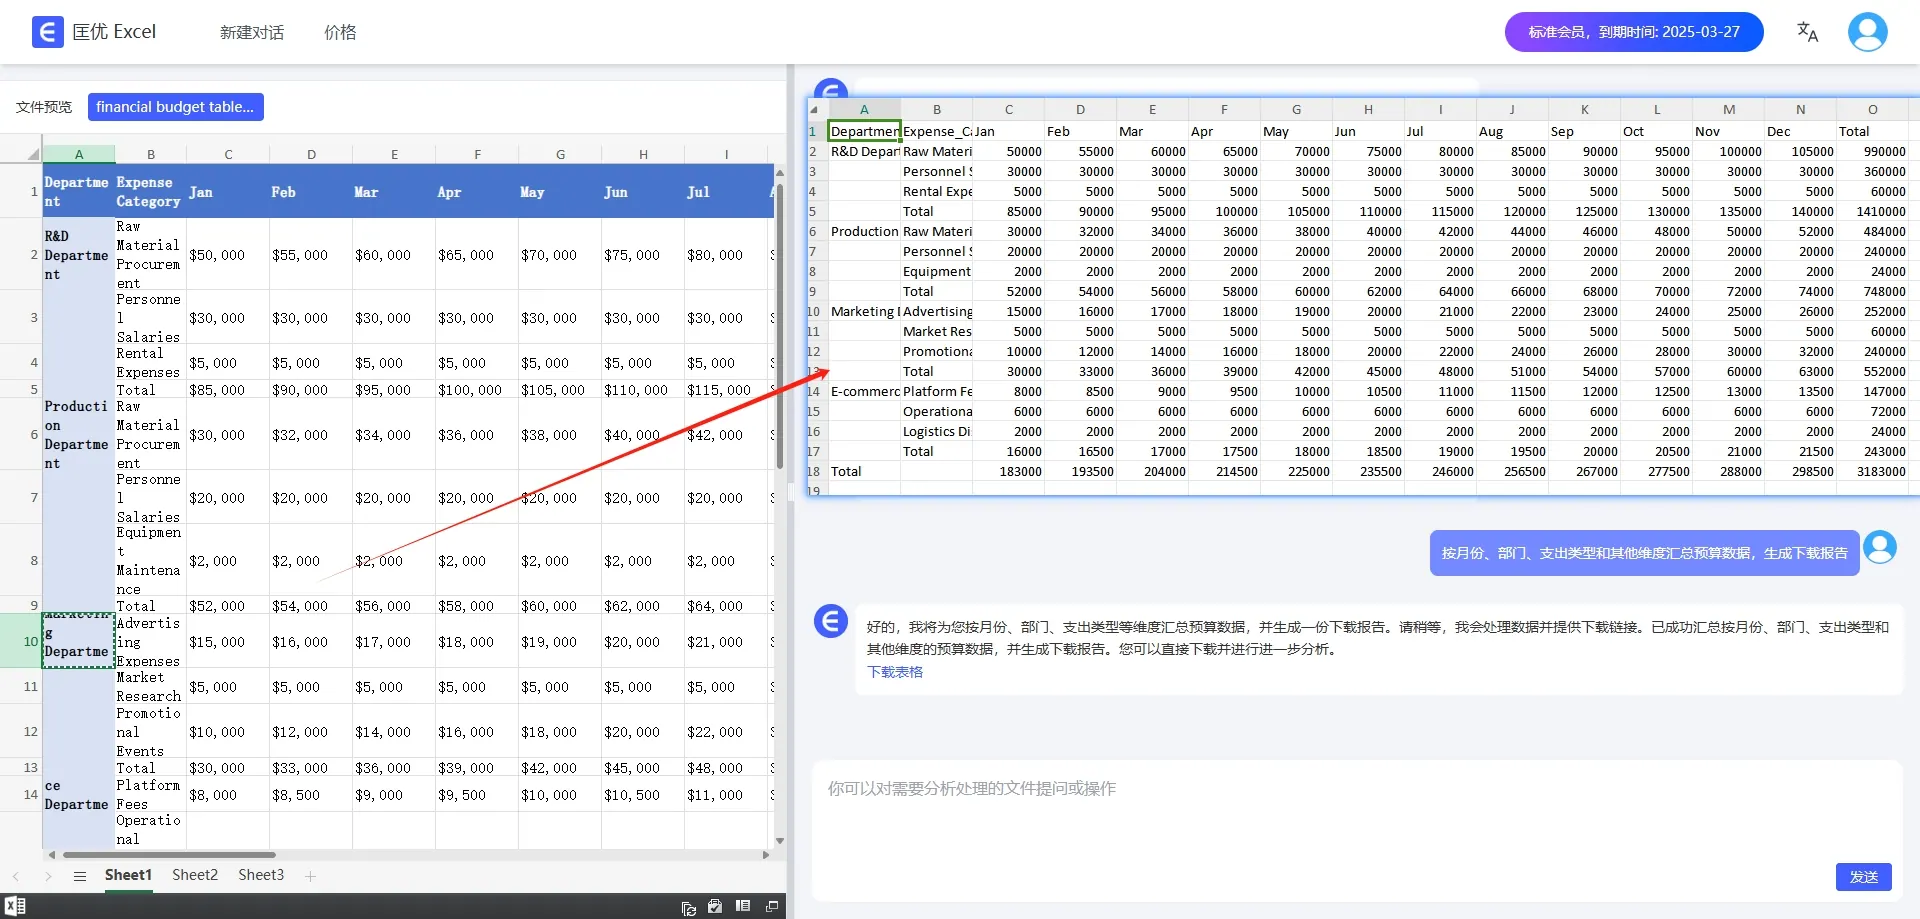
Task: Click the assistant avatar beside the reply
Action: click(830, 621)
